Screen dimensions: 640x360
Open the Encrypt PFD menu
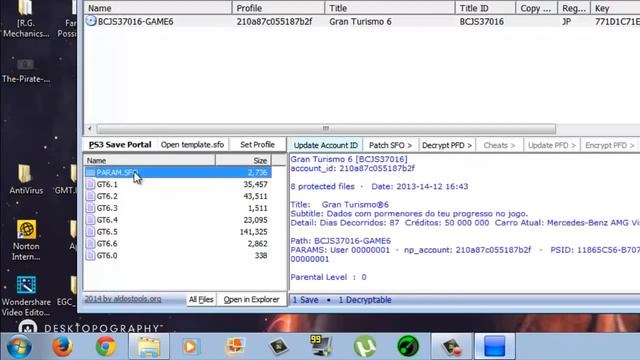point(610,145)
